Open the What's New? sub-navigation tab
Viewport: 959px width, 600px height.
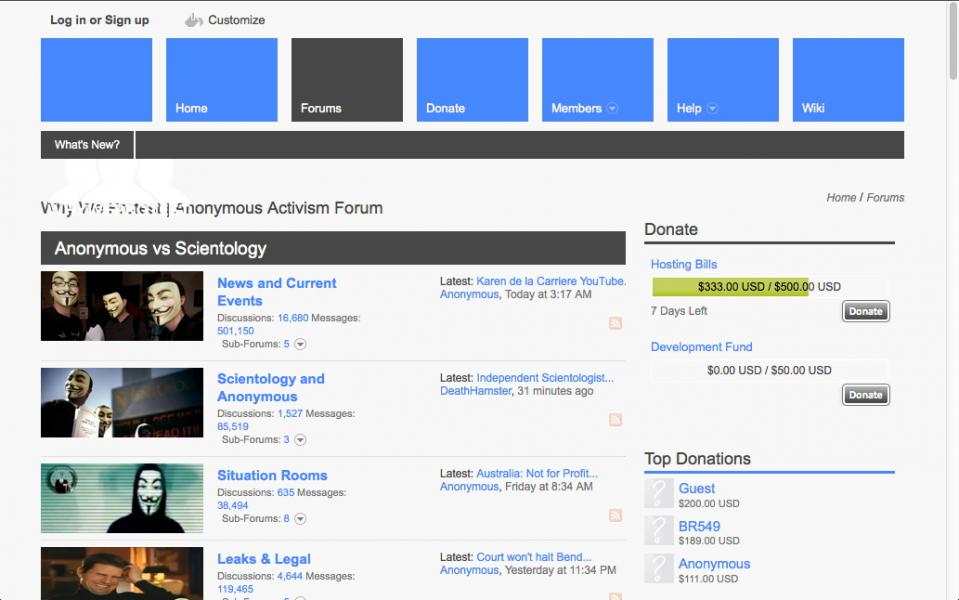click(x=87, y=145)
